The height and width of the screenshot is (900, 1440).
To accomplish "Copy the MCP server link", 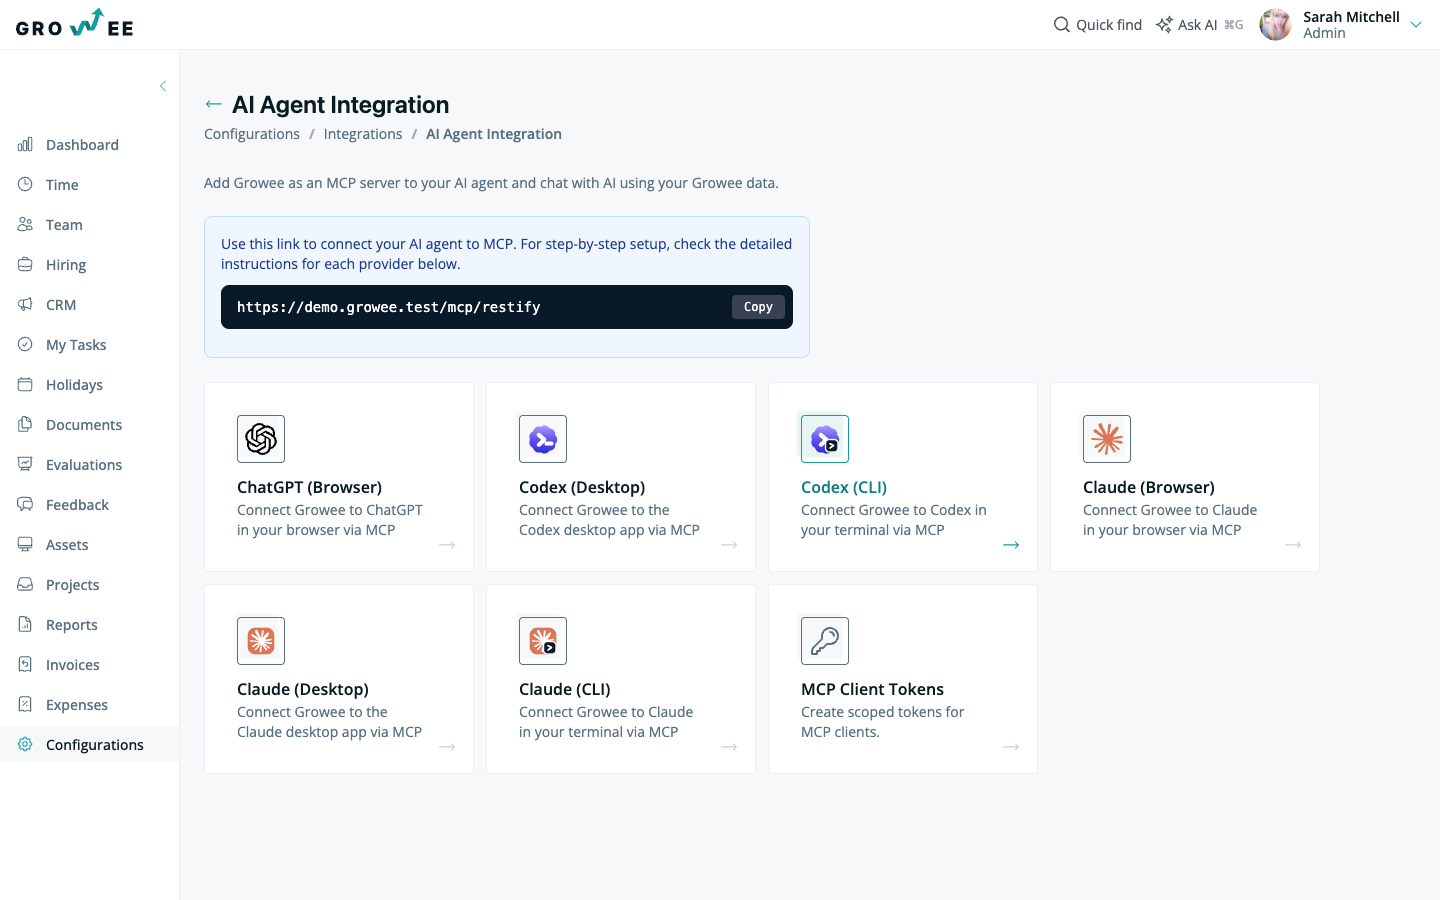I will click(x=758, y=307).
